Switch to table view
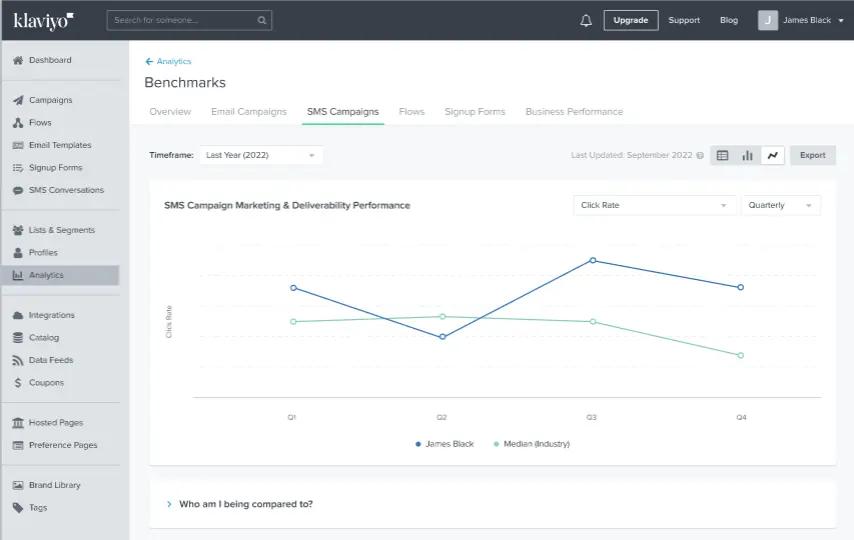854x540 pixels. click(x=722, y=155)
